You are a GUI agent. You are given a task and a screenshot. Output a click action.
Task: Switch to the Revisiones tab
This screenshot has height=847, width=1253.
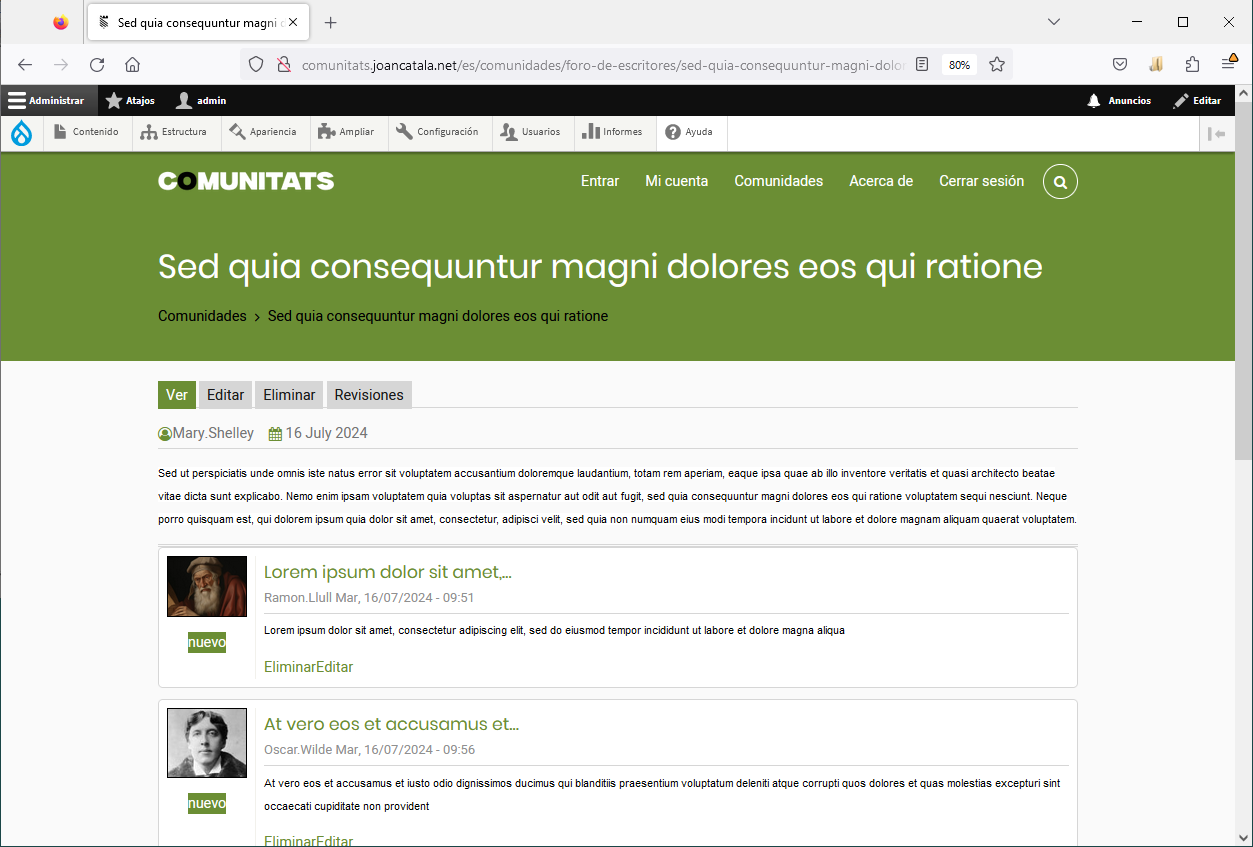[369, 395]
